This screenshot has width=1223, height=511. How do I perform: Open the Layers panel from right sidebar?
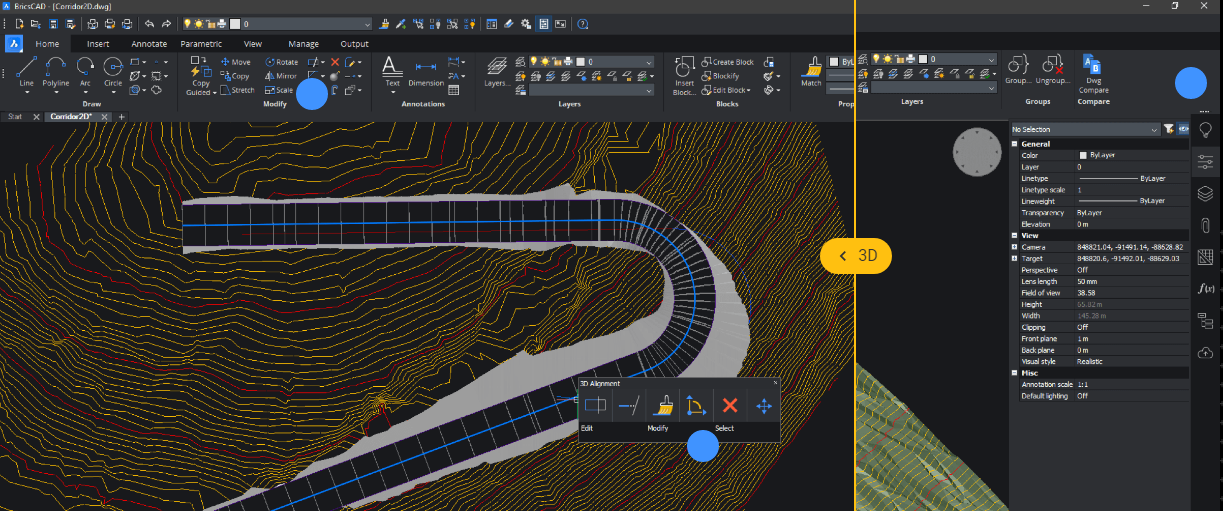[1206, 193]
